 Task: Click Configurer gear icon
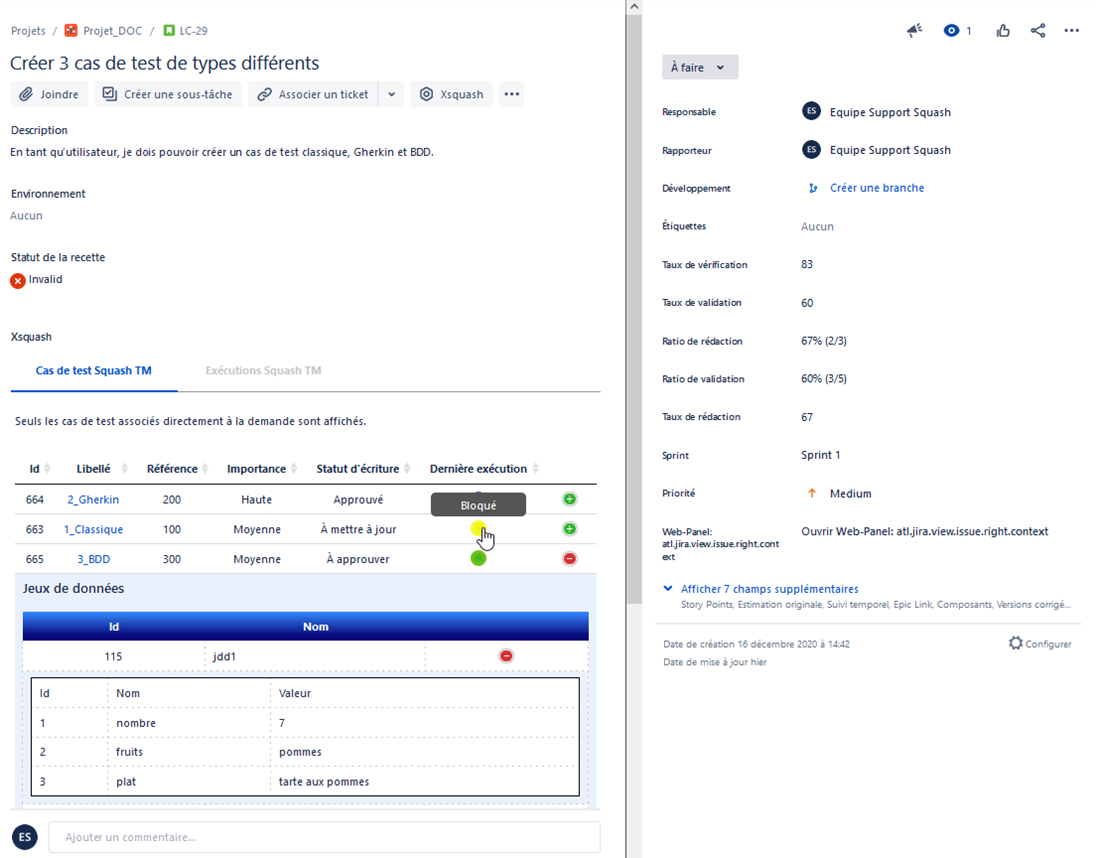pyautogui.click(x=1015, y=644)
